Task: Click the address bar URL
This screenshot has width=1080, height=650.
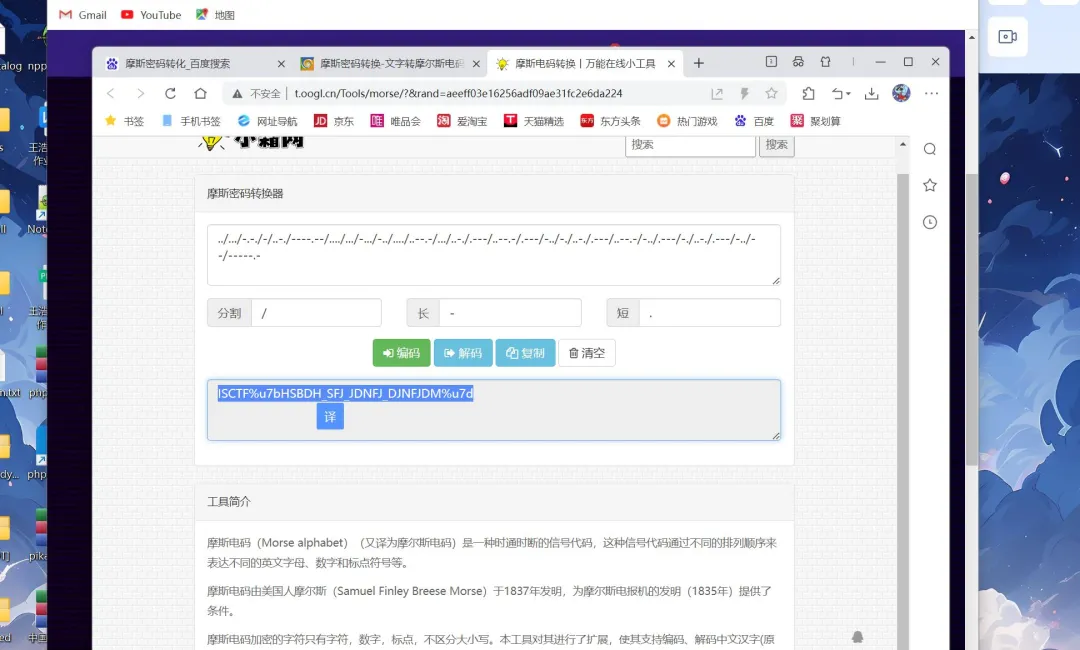Action: point(458,93)
